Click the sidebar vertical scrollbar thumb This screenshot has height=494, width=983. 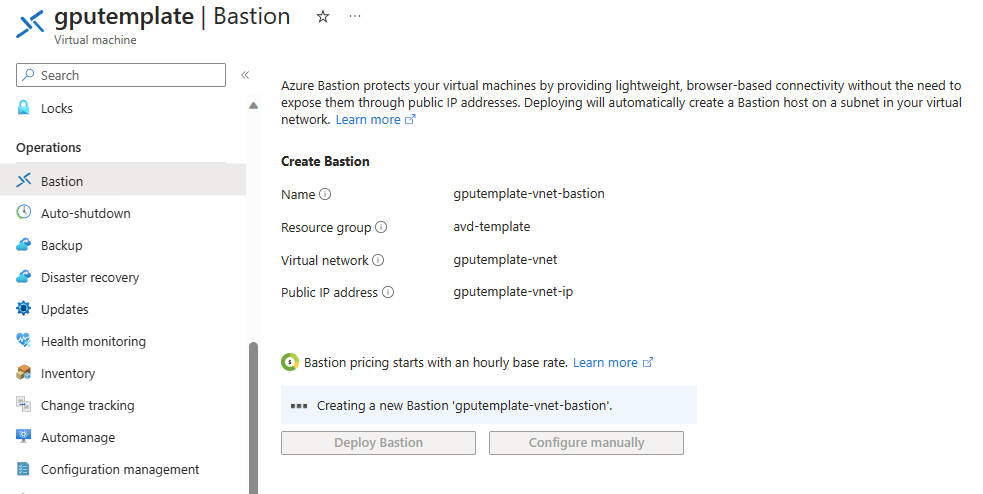(253, 418)
